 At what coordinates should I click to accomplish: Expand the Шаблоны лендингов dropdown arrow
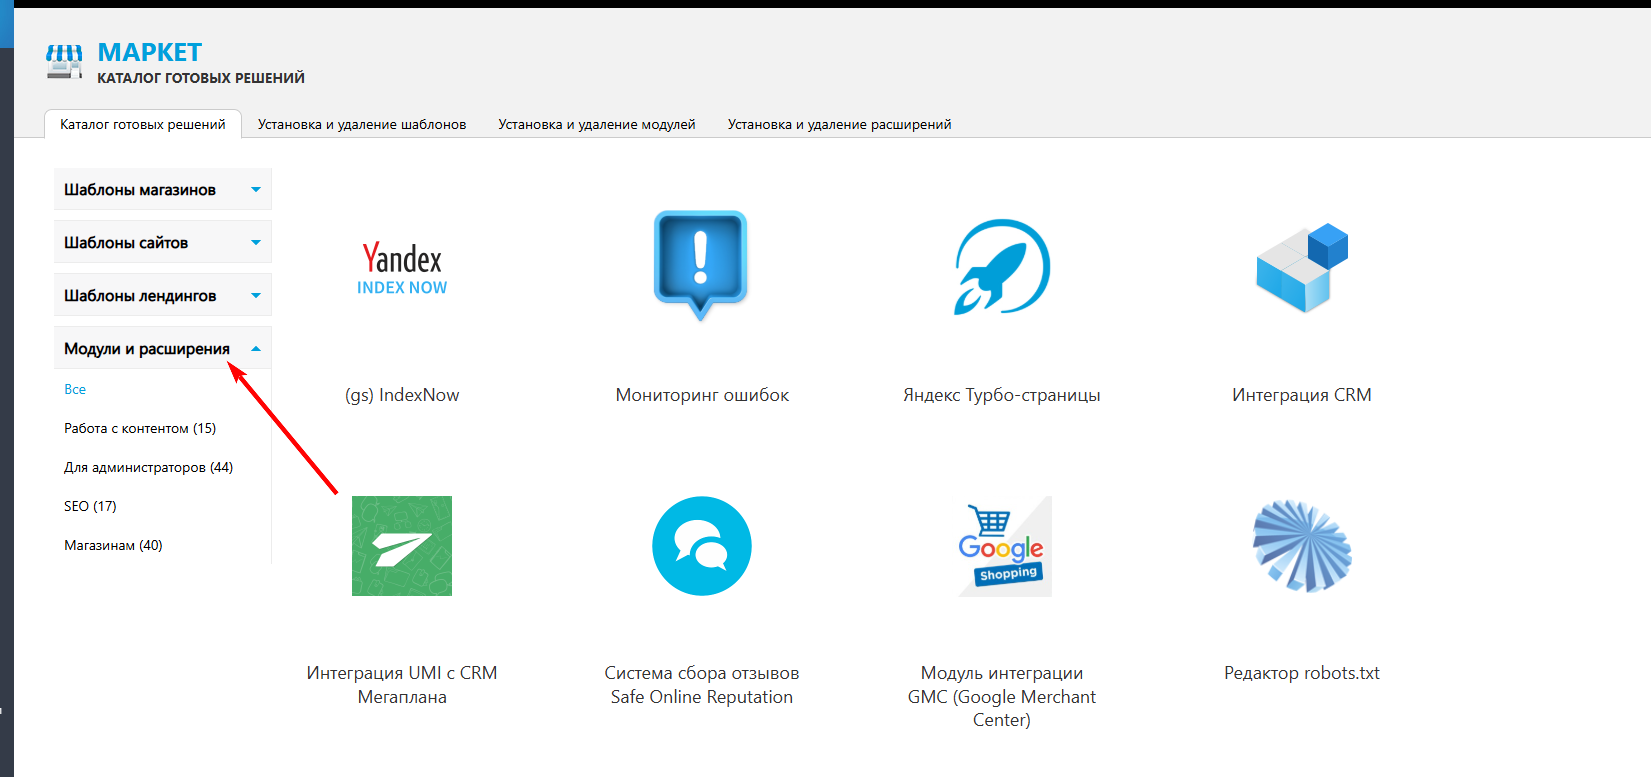pos(256,296)
